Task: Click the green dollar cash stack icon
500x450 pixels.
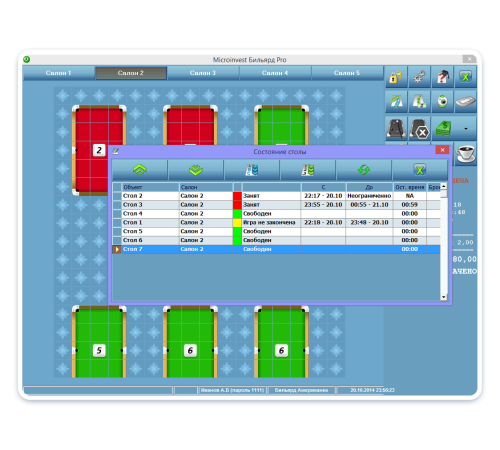Action: pyautogui.click(x=443, y=128)
